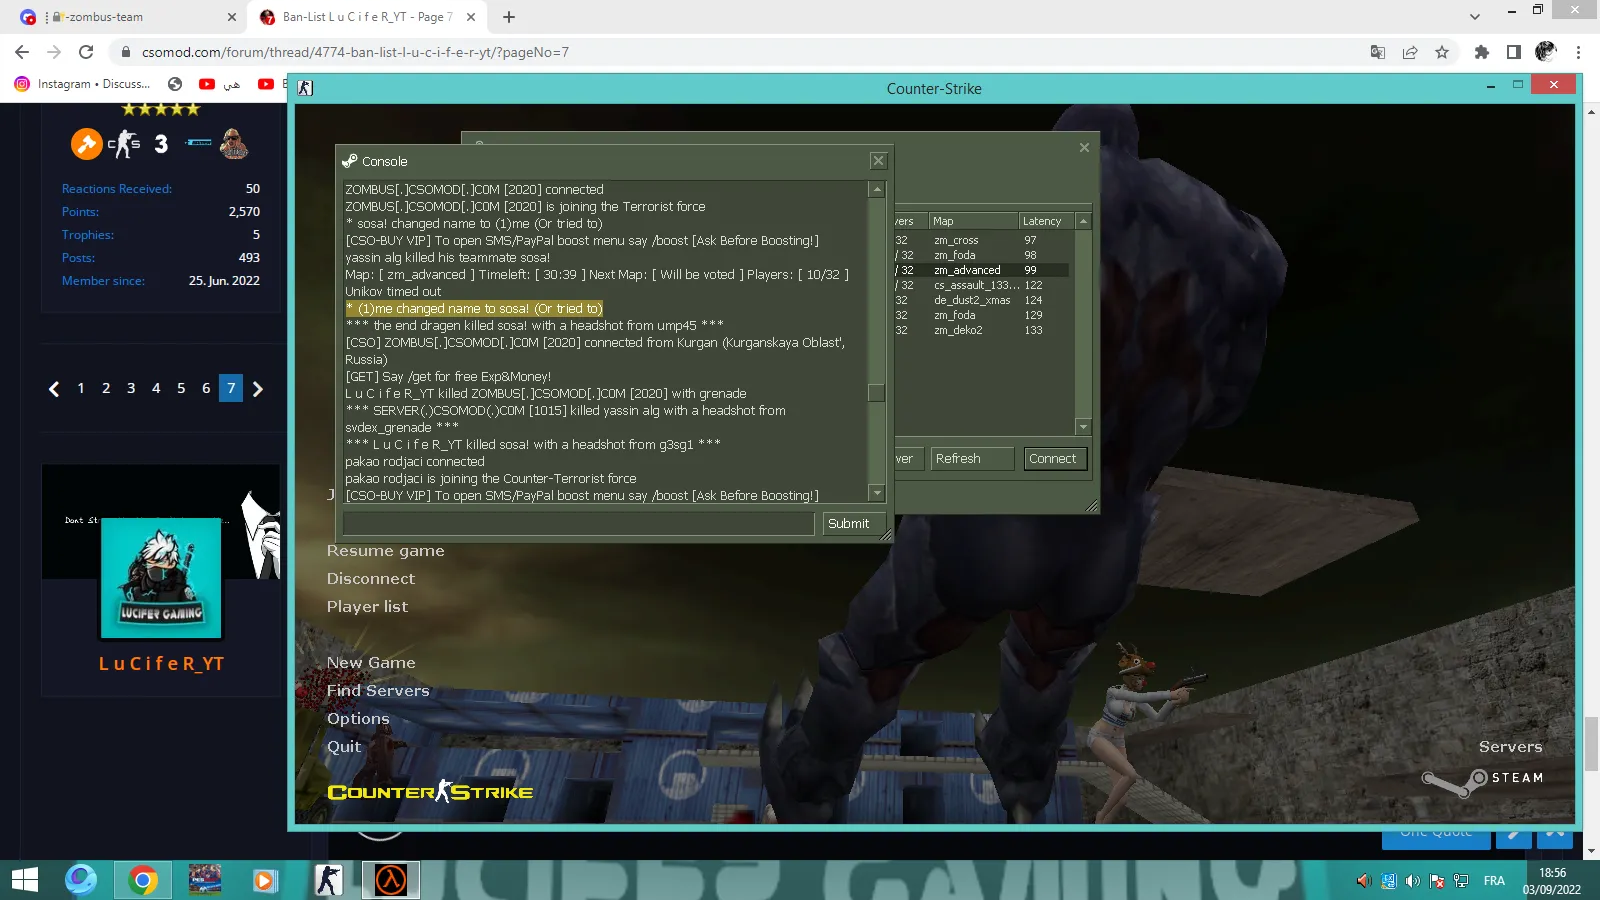
Task: Go to forum page 4
Action: [x=156, y=388]
